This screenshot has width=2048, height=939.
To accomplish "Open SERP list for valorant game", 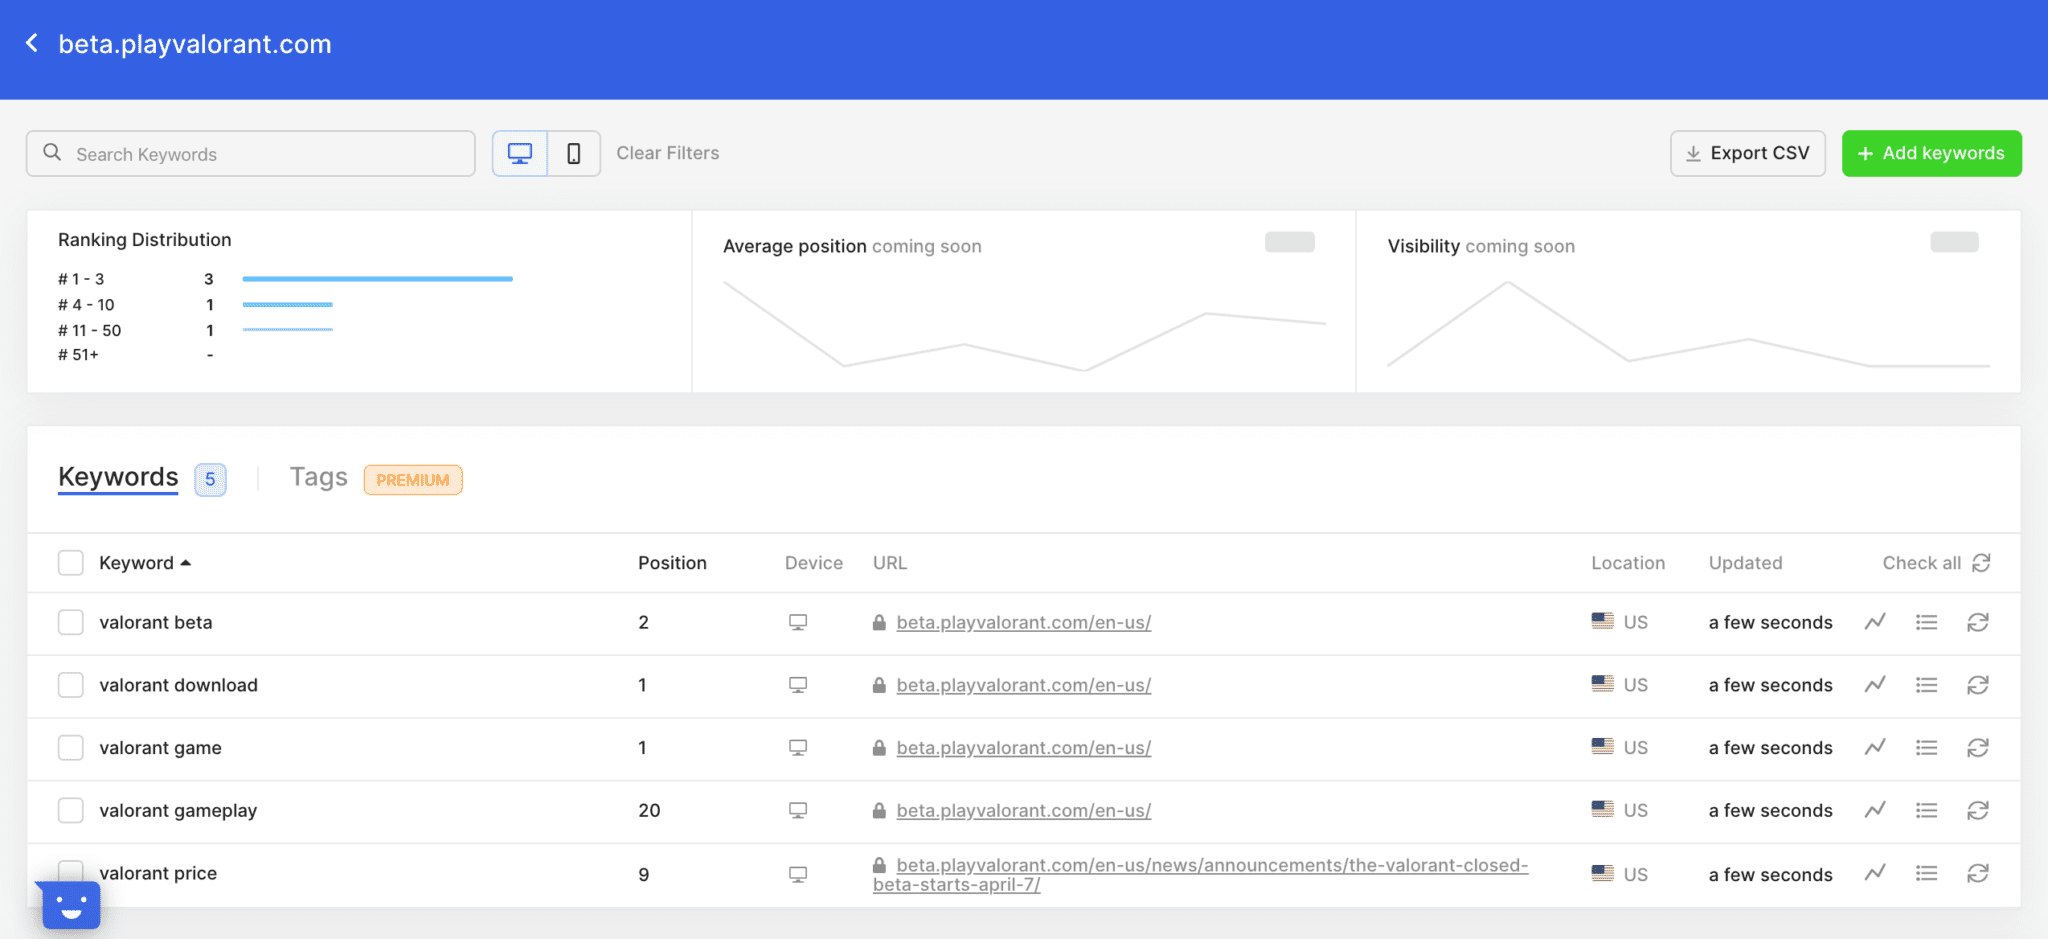I will coord(1926,748).
